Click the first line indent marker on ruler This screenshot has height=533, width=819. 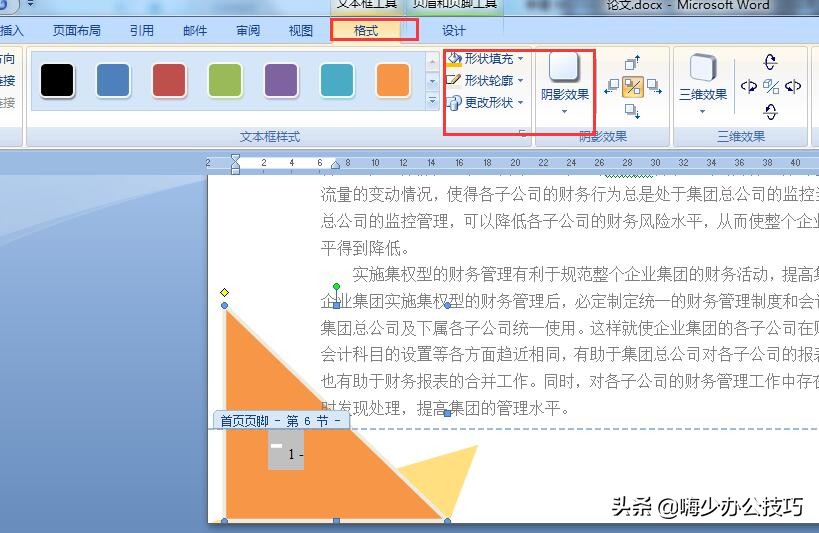[236, 158]
